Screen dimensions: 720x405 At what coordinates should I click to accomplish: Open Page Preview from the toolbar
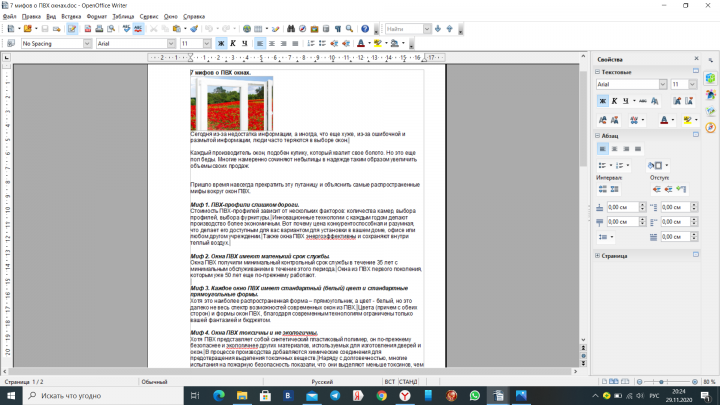[x=111, y=29]
